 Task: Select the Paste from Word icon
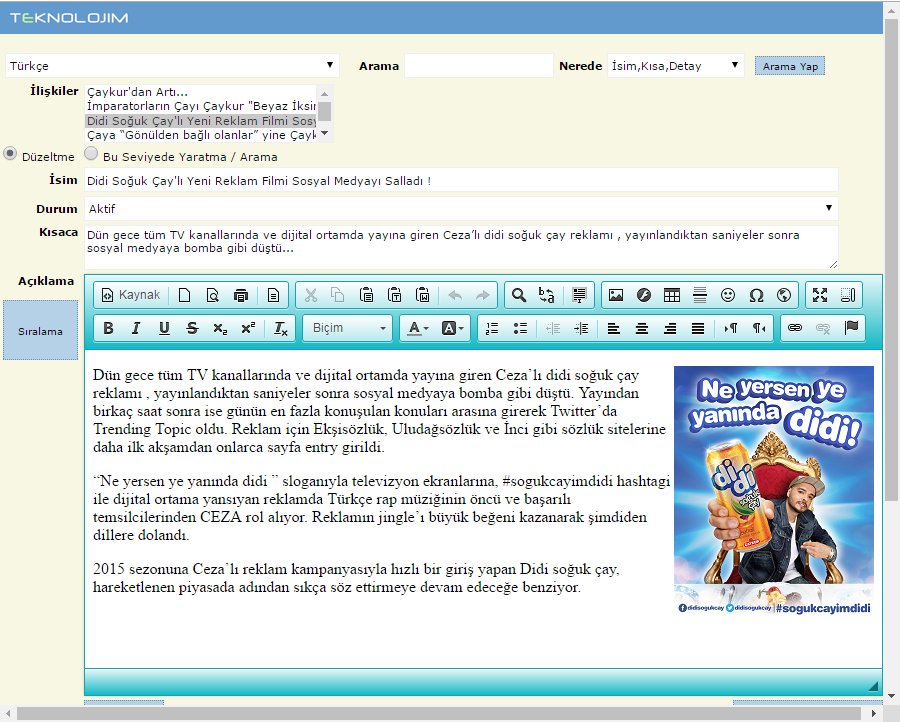(422, 295)
